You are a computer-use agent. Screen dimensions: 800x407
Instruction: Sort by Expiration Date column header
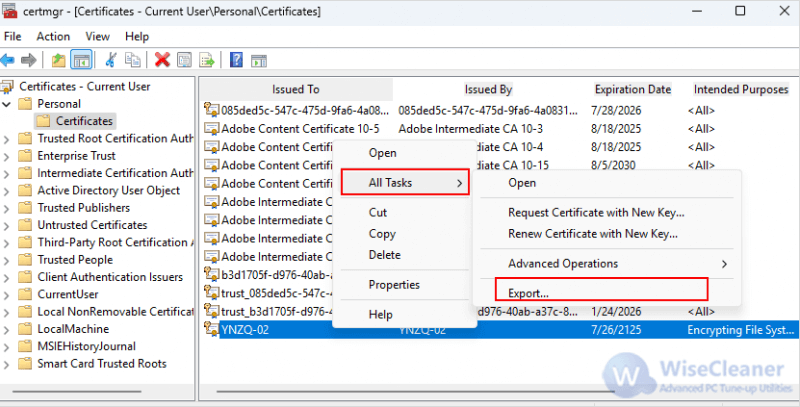(632, 89)
